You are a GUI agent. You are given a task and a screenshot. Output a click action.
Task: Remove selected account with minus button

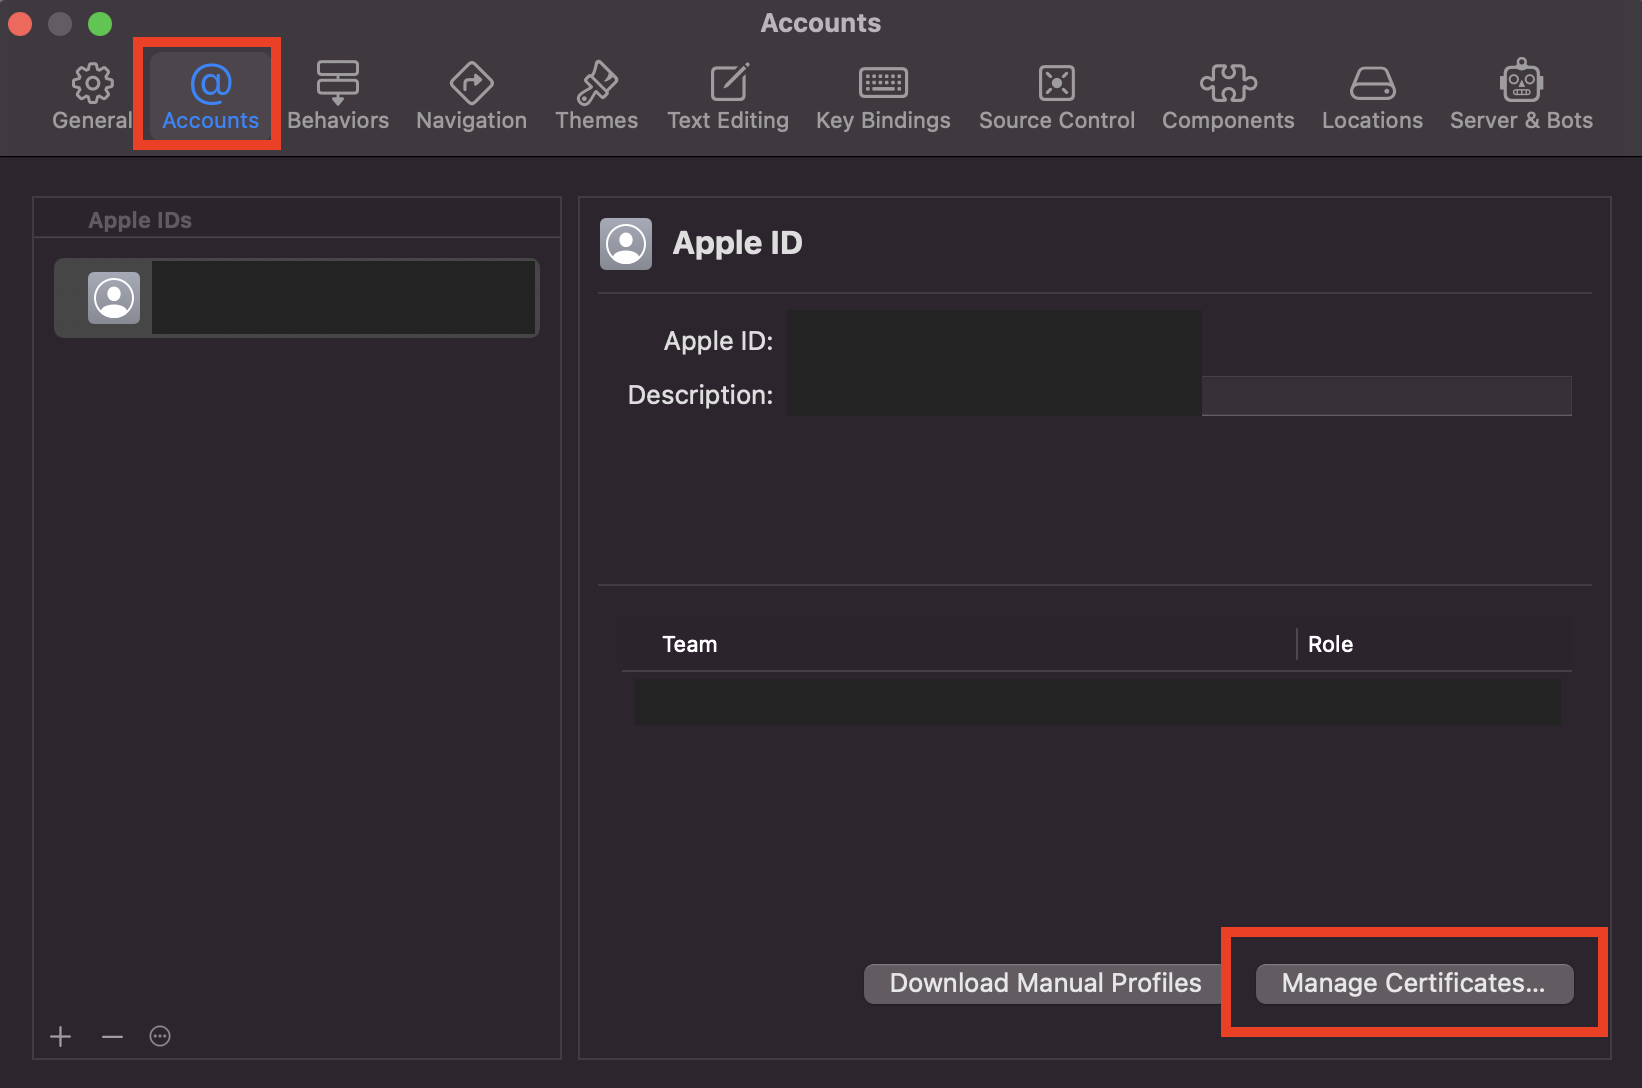point(112,1036)
